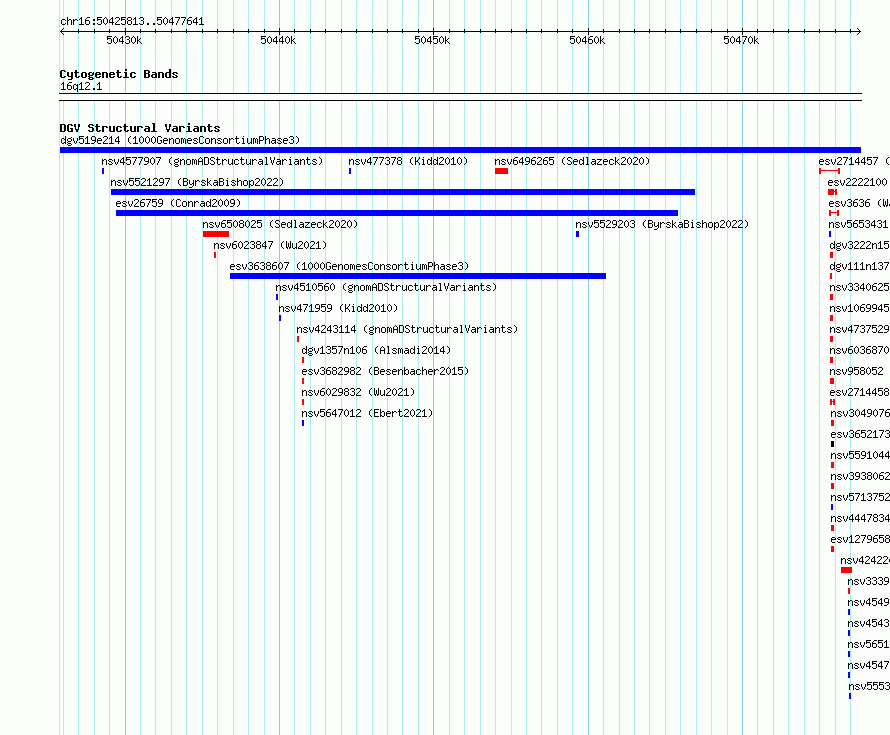Select the long blue dgv519e214 variant bar
The height and width of the screenshot is (735, 890).
point(460,150)
